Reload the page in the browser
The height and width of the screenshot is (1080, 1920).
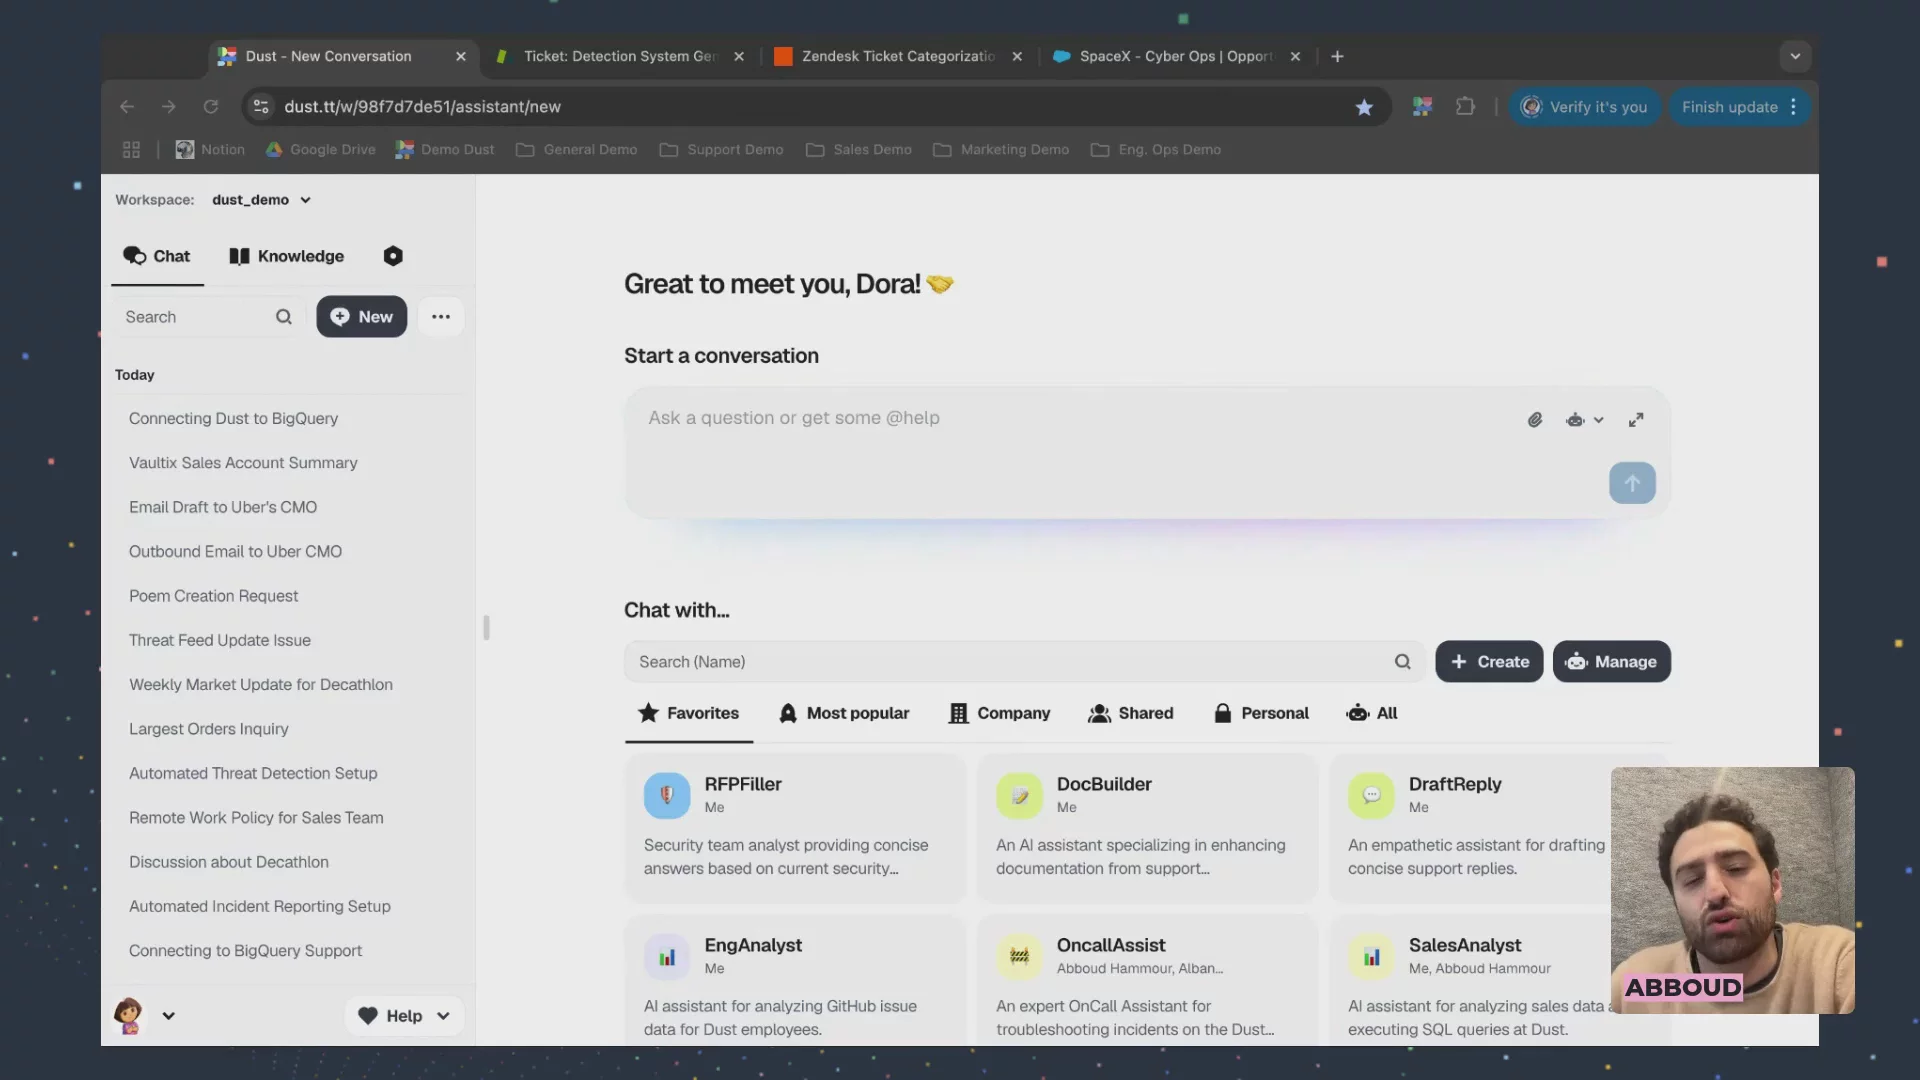click(x=211, y=107)
